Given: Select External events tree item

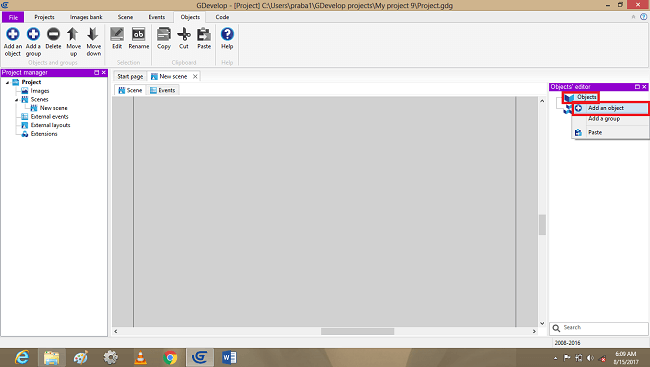Looking at the screenshot, I should 49,117.
